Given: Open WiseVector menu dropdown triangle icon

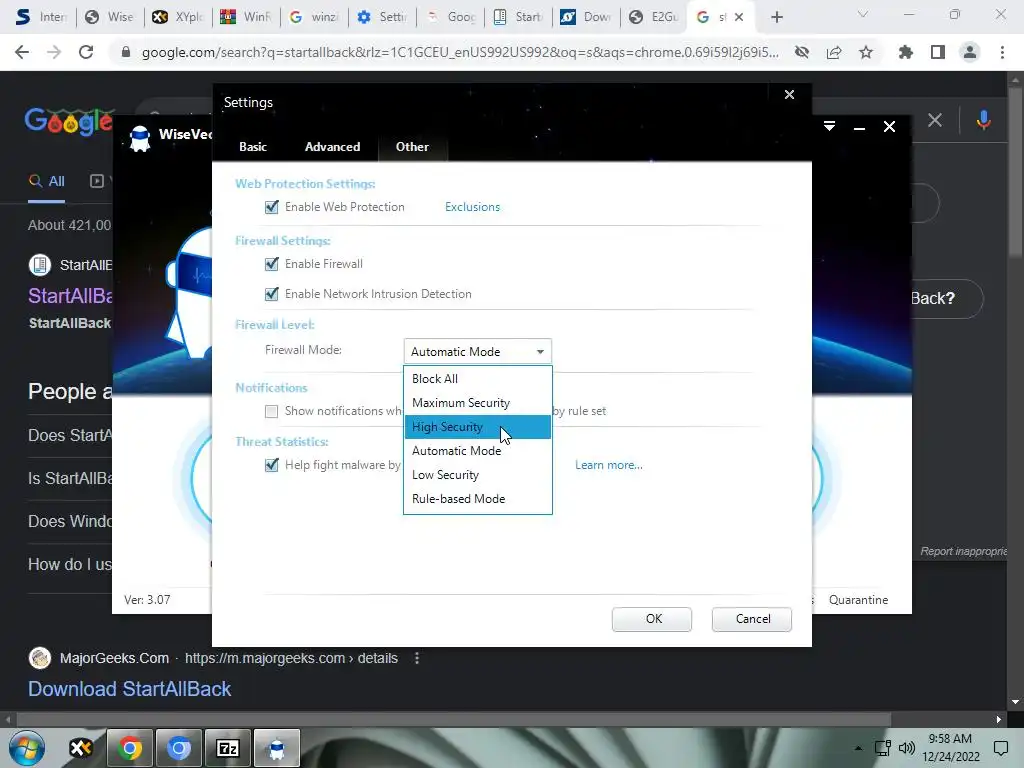Looking at the screenshot, I should coord(829,126).
